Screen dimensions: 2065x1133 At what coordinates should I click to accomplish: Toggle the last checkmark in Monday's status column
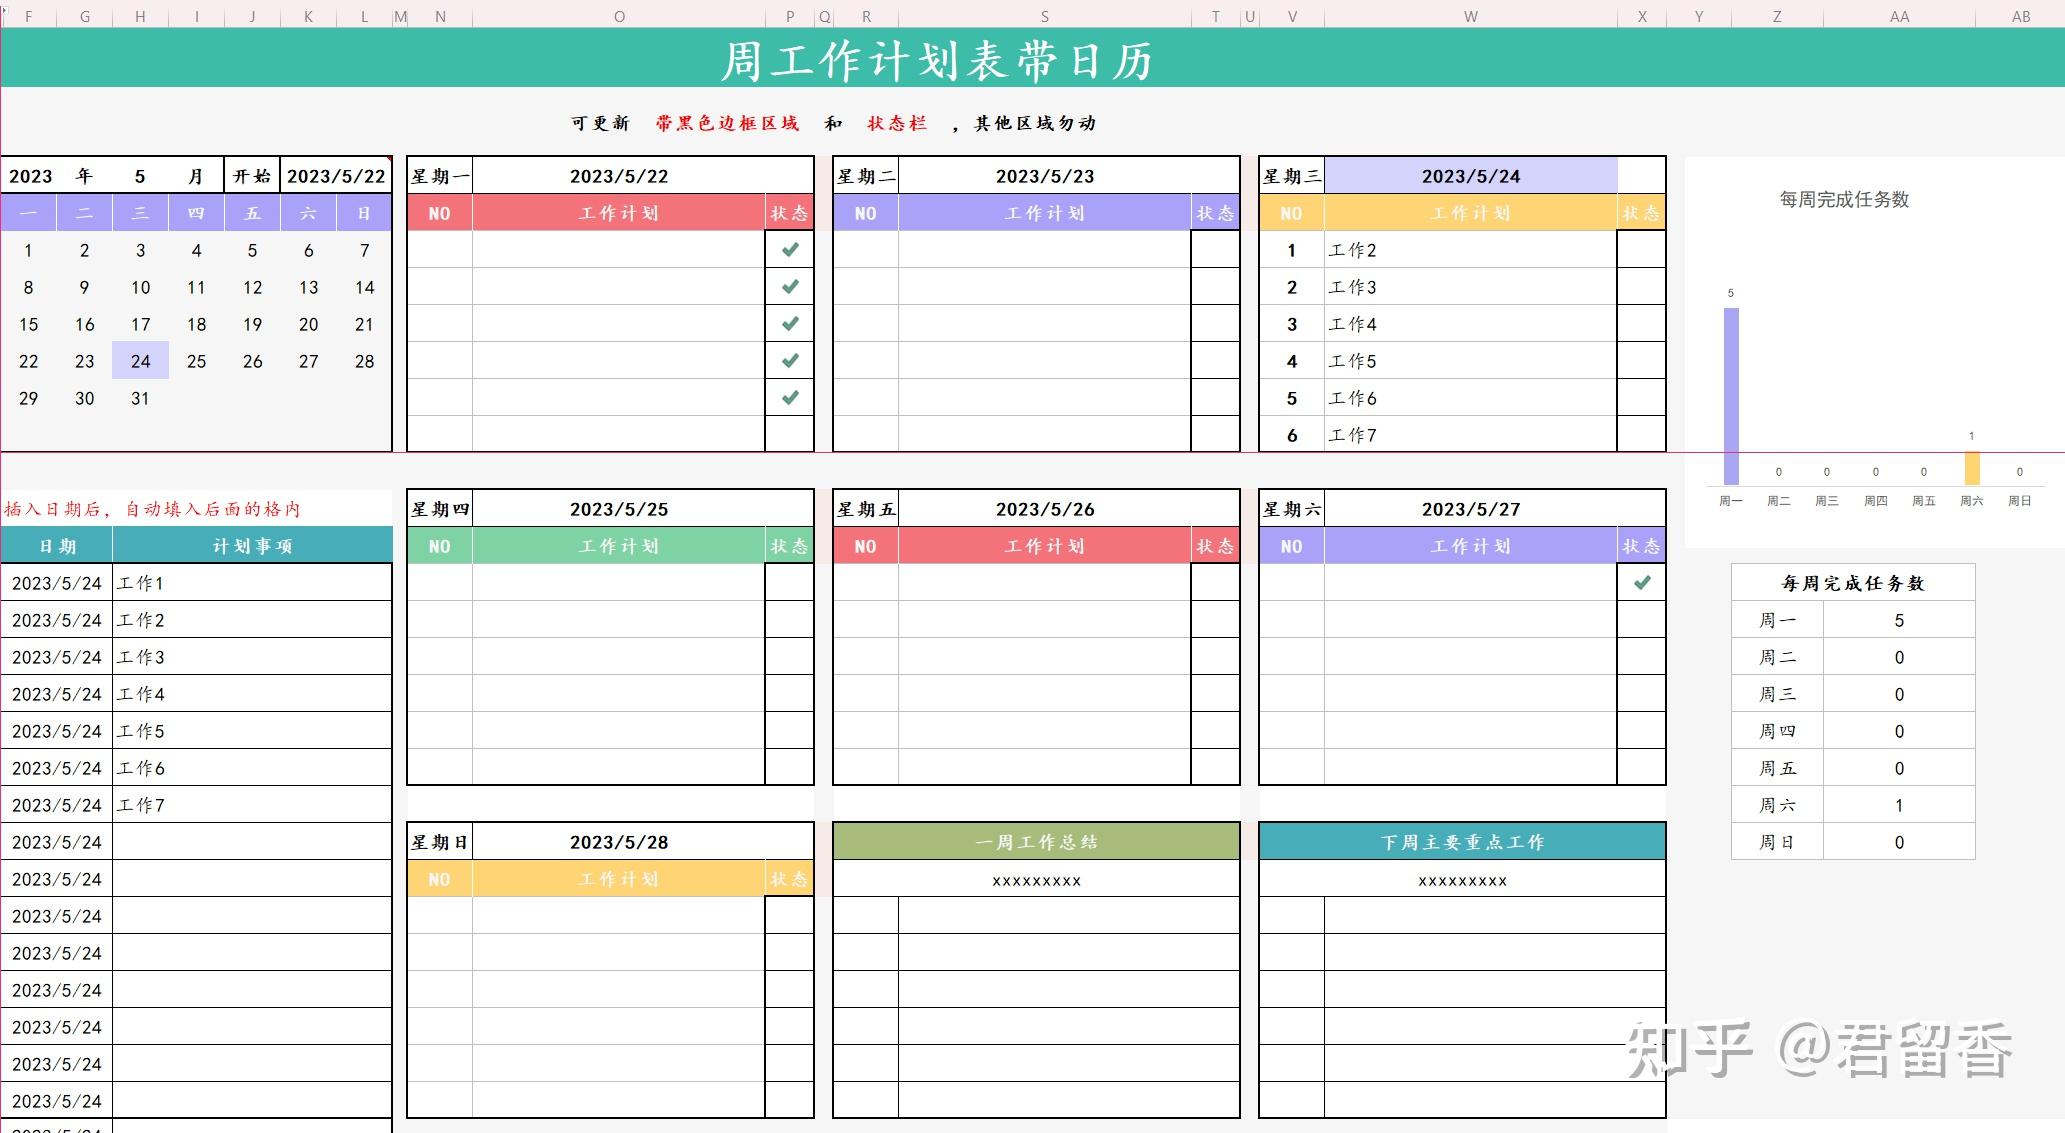789,397
